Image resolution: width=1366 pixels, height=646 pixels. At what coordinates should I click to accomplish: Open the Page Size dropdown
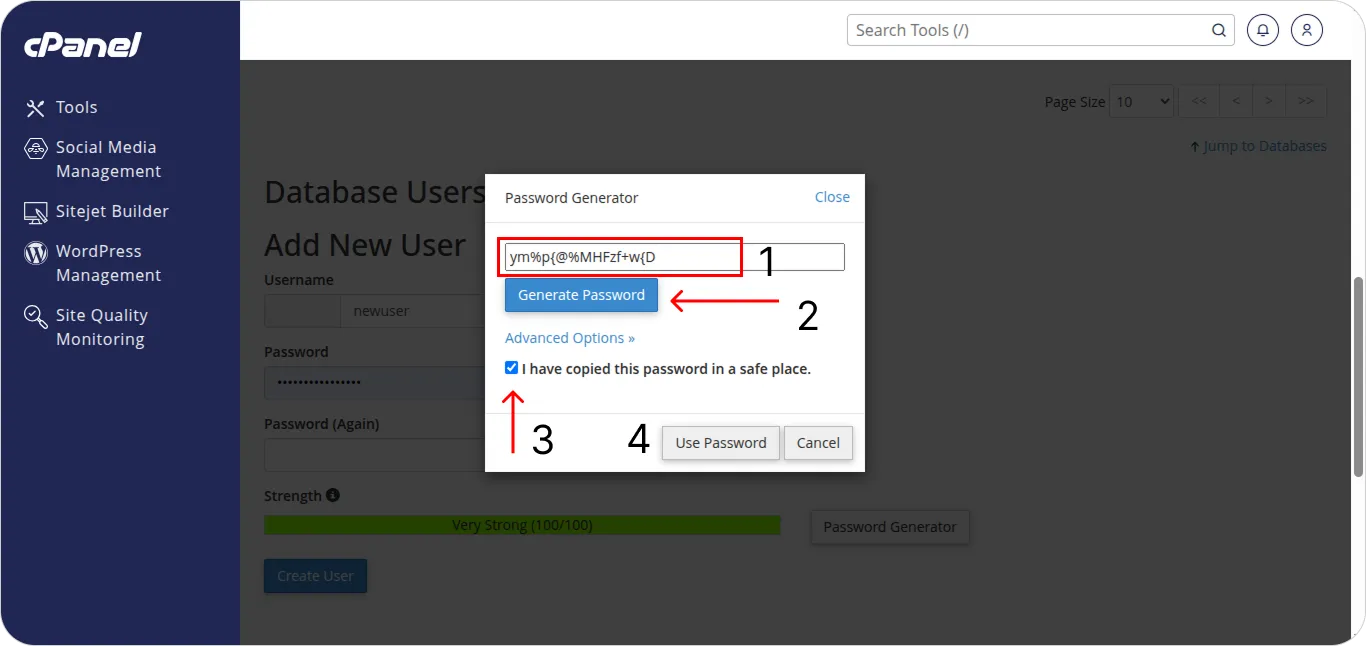1142,101
